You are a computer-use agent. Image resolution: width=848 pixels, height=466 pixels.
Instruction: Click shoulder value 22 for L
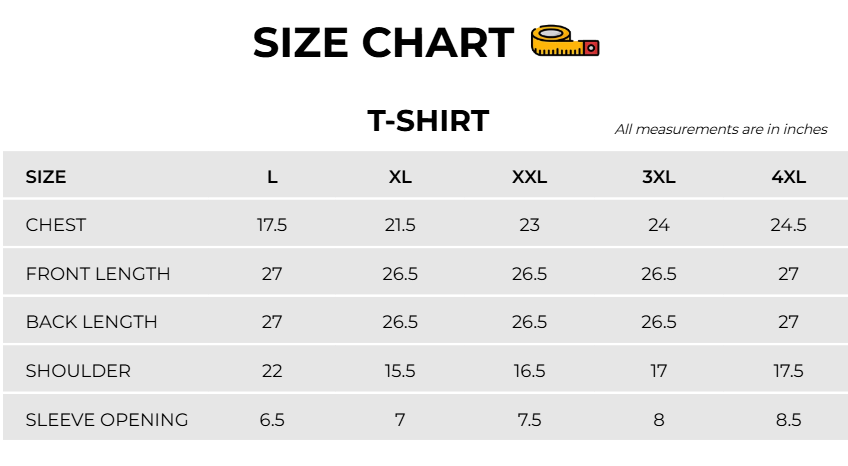(272, 371)
